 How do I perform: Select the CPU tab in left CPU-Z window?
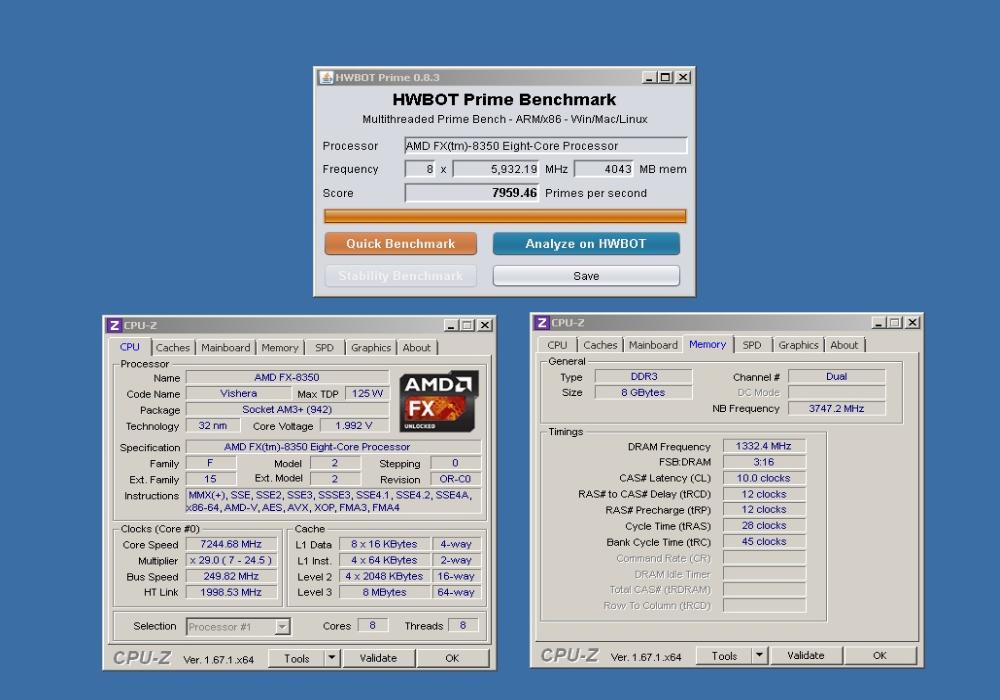[x=129, y=347]
